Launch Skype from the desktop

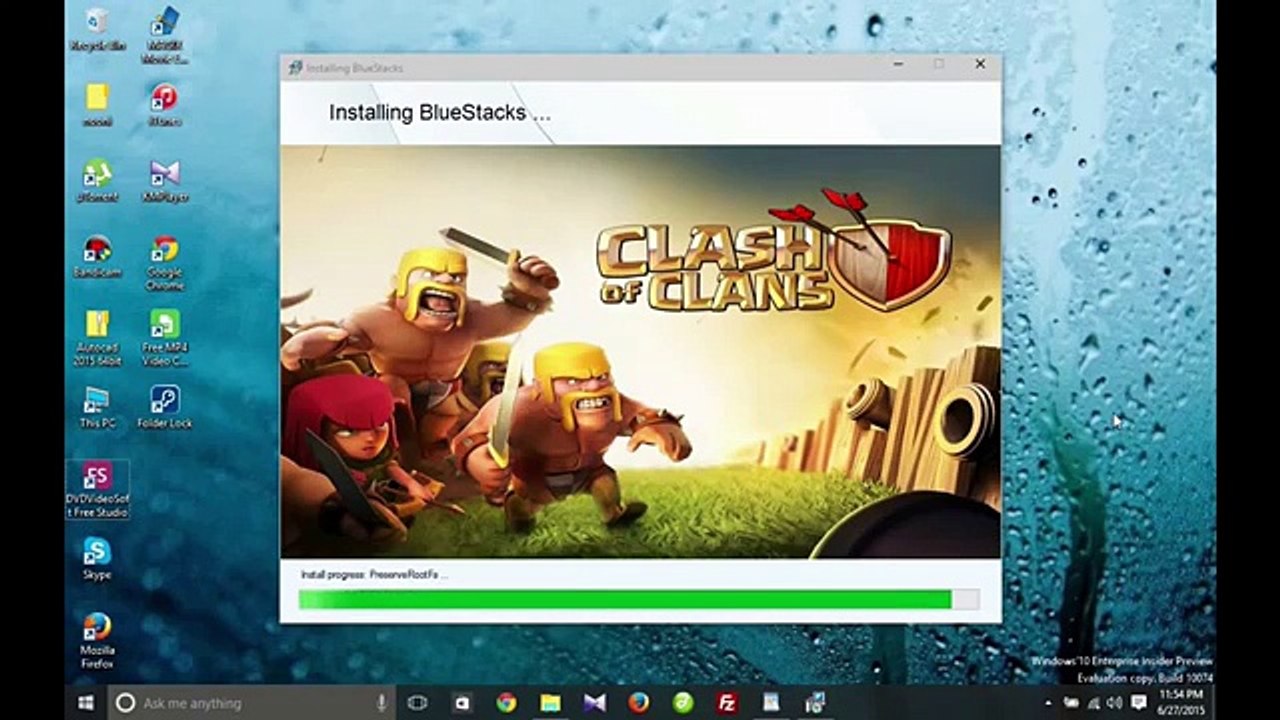[97, 558]
